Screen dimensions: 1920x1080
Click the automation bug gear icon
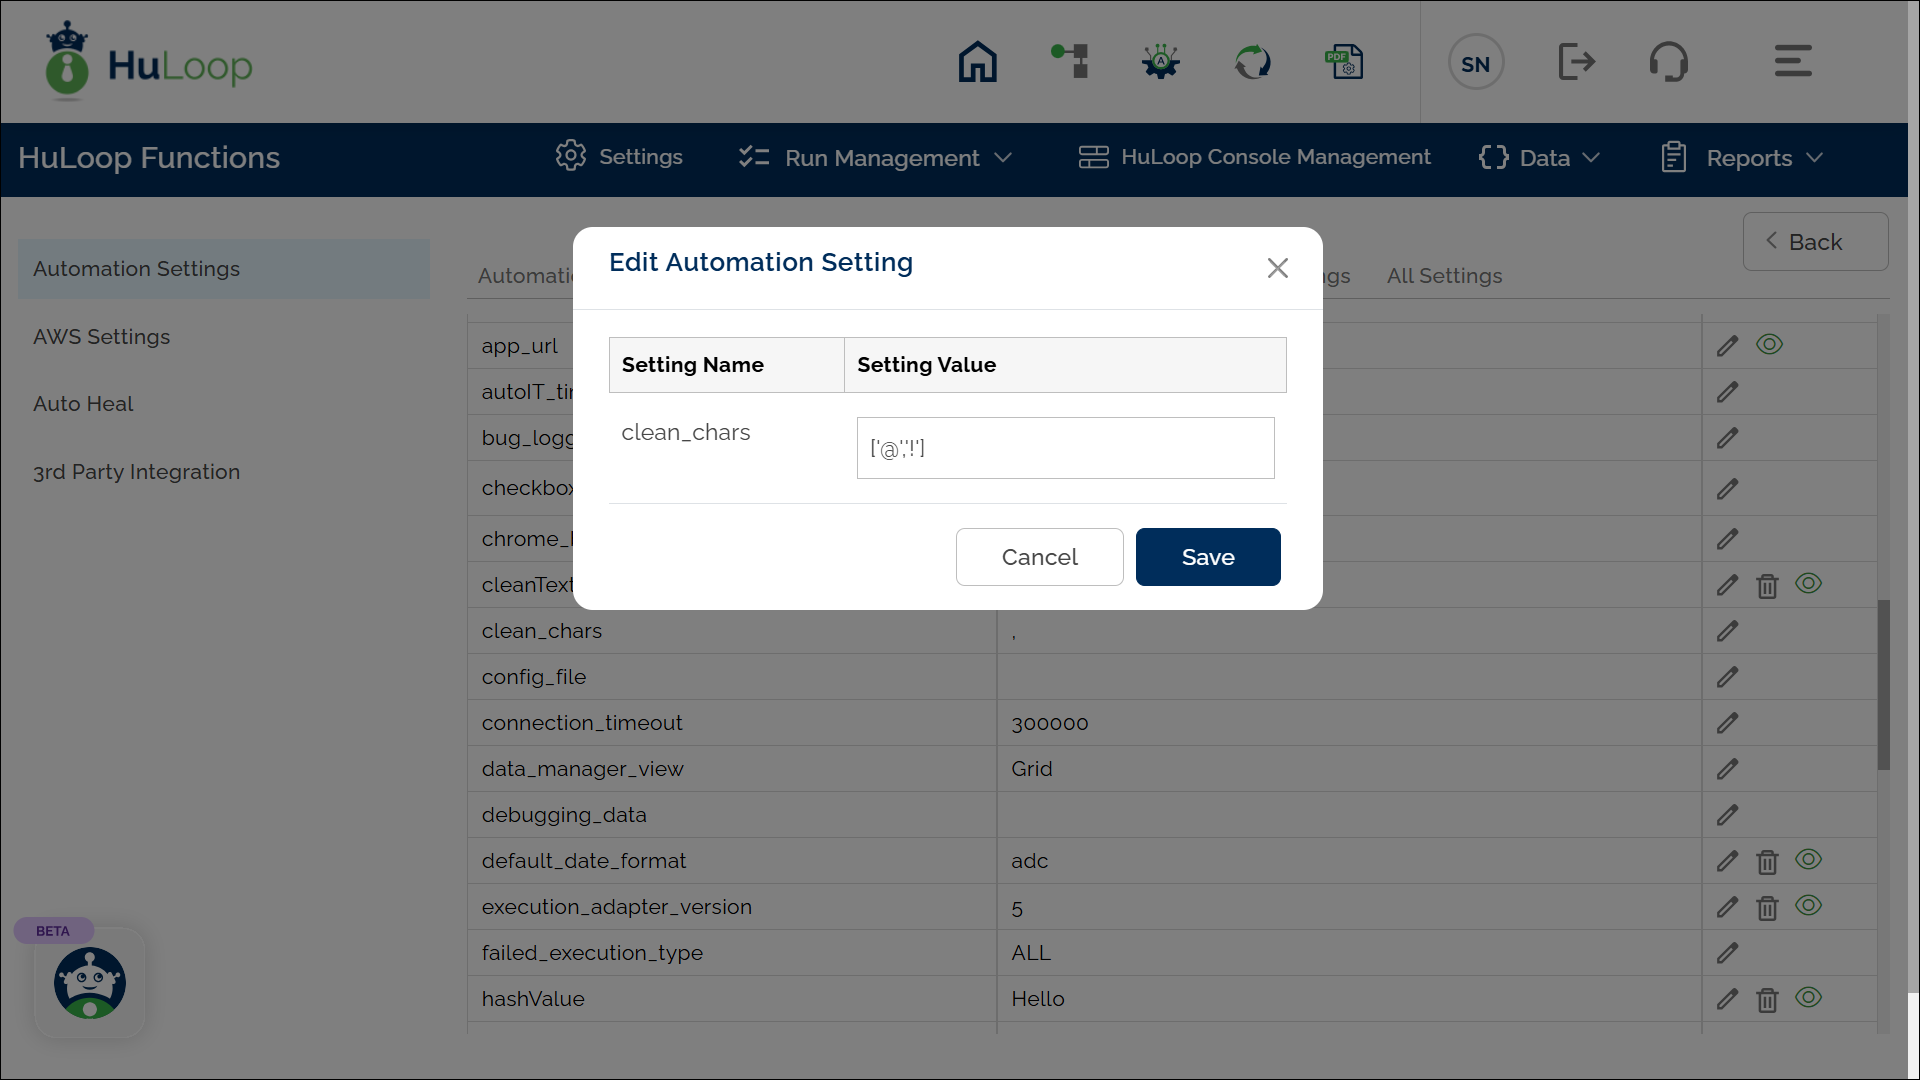pos(1161,62)
